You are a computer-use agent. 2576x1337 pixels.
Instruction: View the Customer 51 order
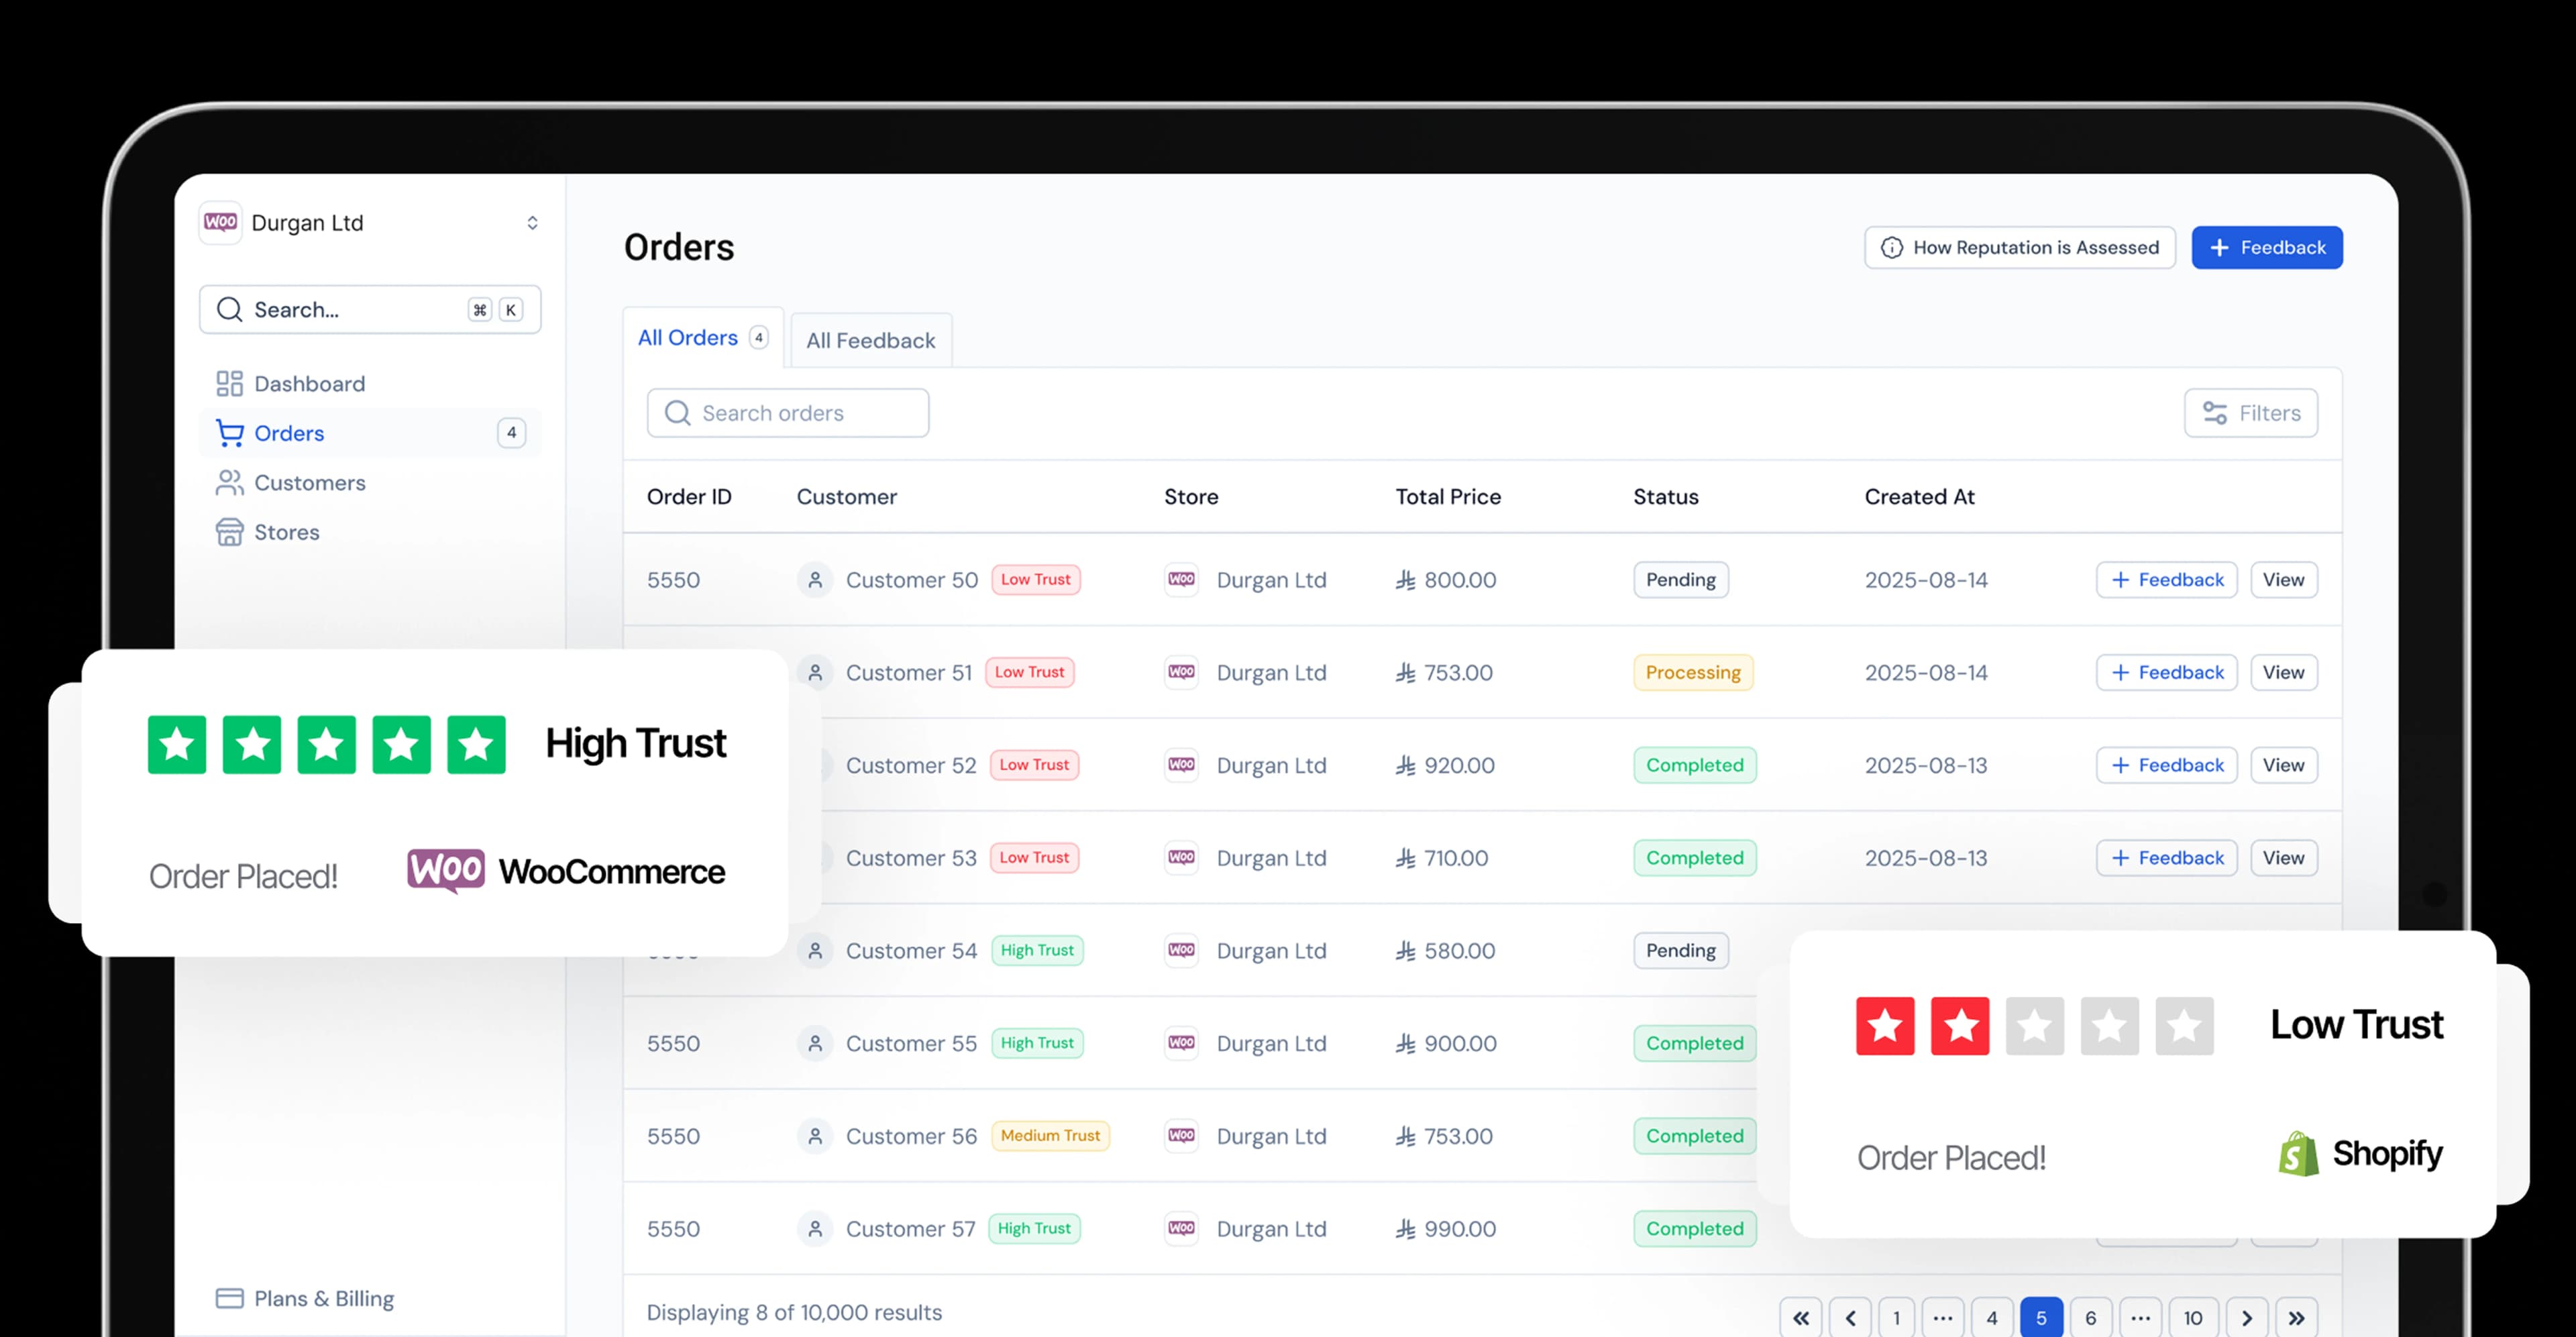point(2283,672)
